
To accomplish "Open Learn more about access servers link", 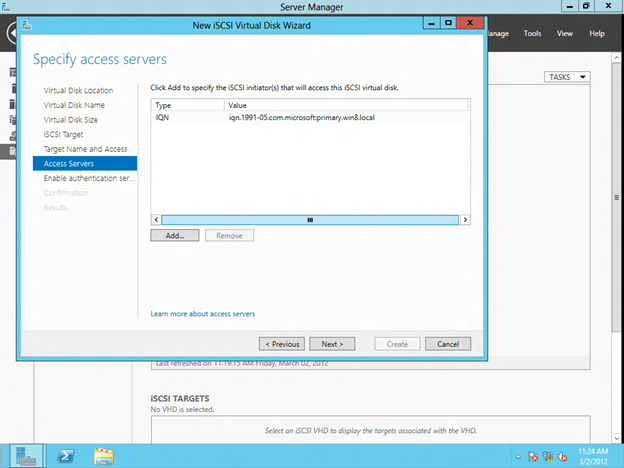I will [202, 314].
